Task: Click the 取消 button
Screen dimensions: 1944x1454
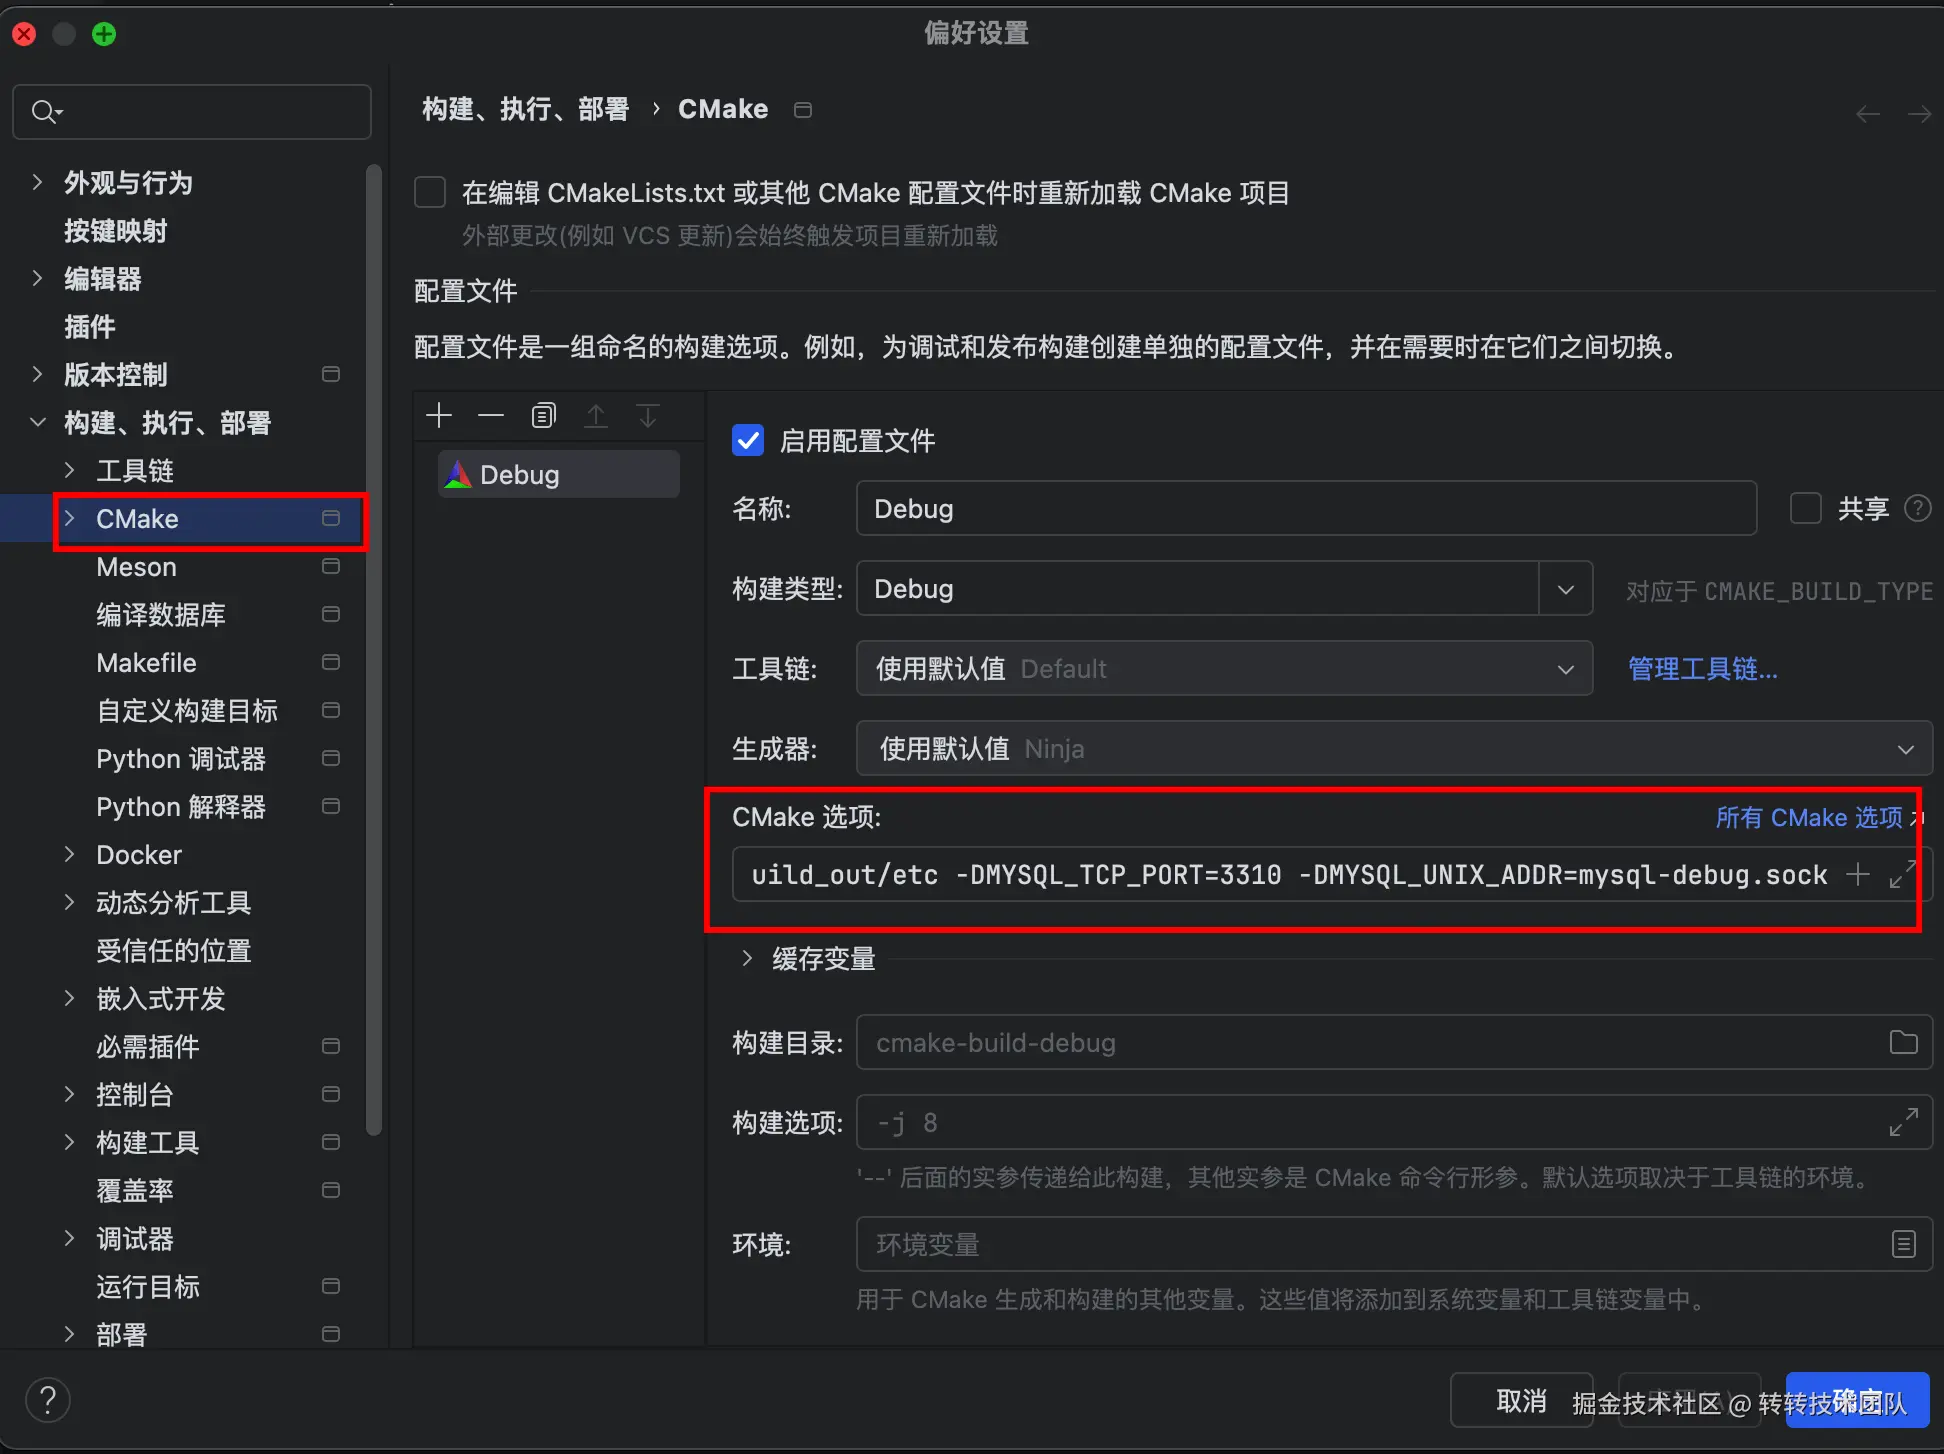Action: pyautogui.click(x=1520, y=1401)
